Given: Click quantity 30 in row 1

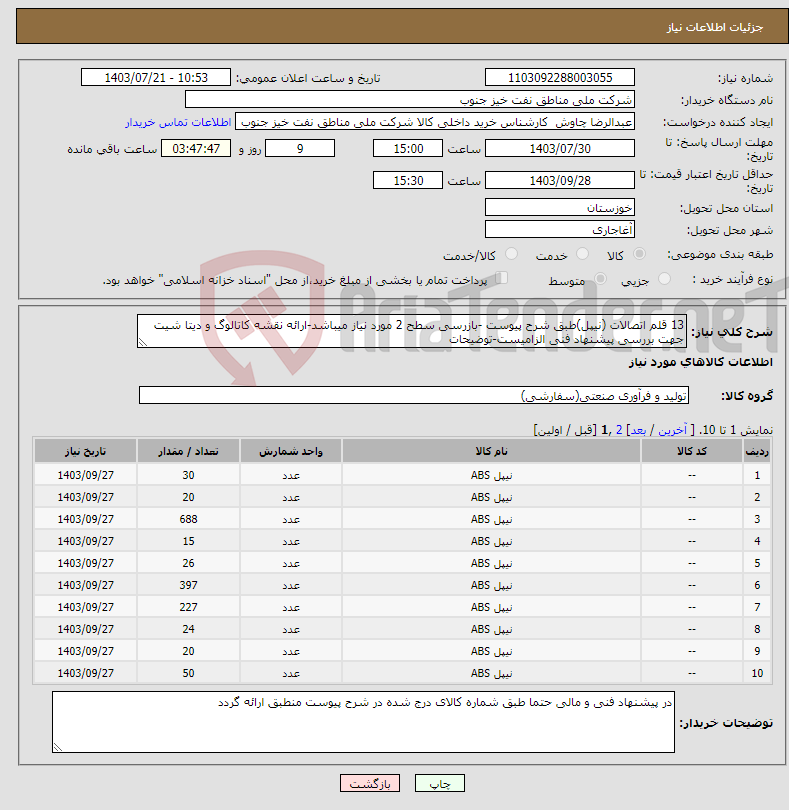Looking at the screenshot, I should point(188,475).
